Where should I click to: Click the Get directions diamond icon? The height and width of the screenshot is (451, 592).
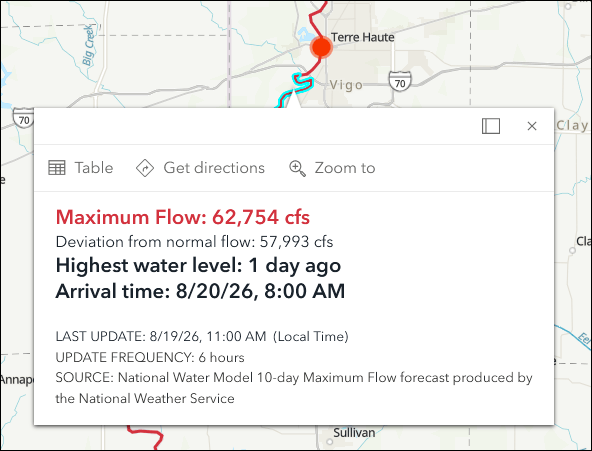point(145,168)
